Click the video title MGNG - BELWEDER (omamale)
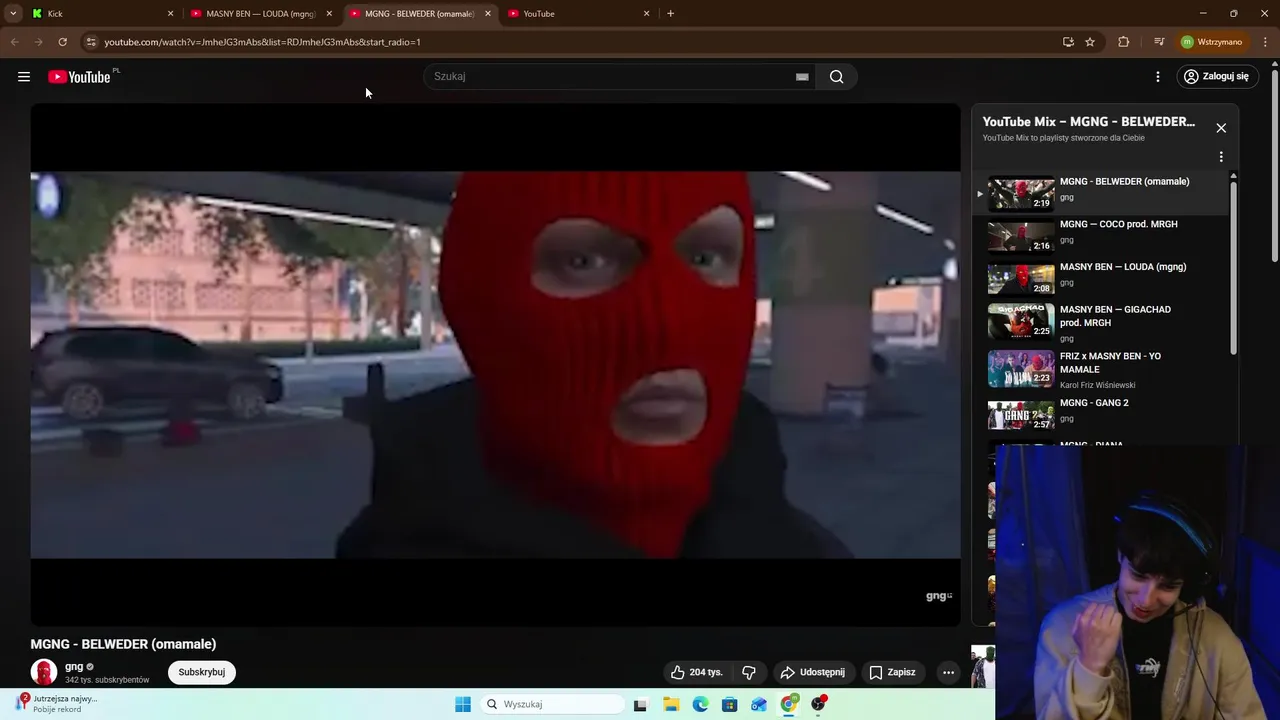This screenshot has width=1280, height=720. tap(123, 644)
